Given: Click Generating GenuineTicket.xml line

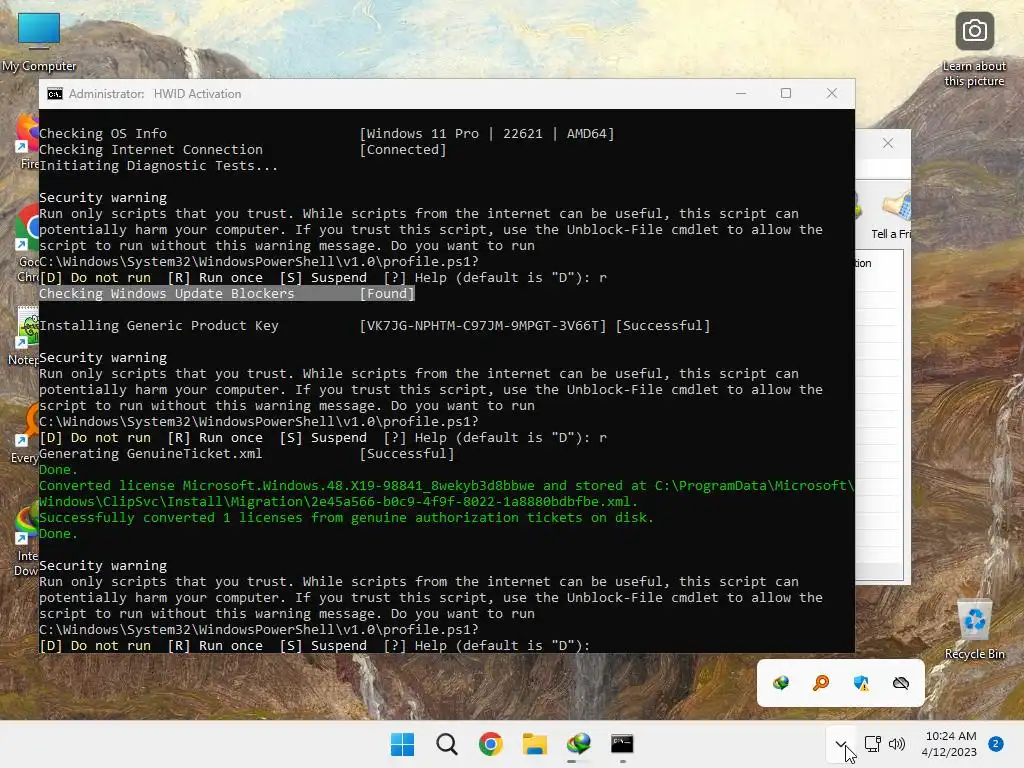Looking at the screenshot, I should 246,453.
